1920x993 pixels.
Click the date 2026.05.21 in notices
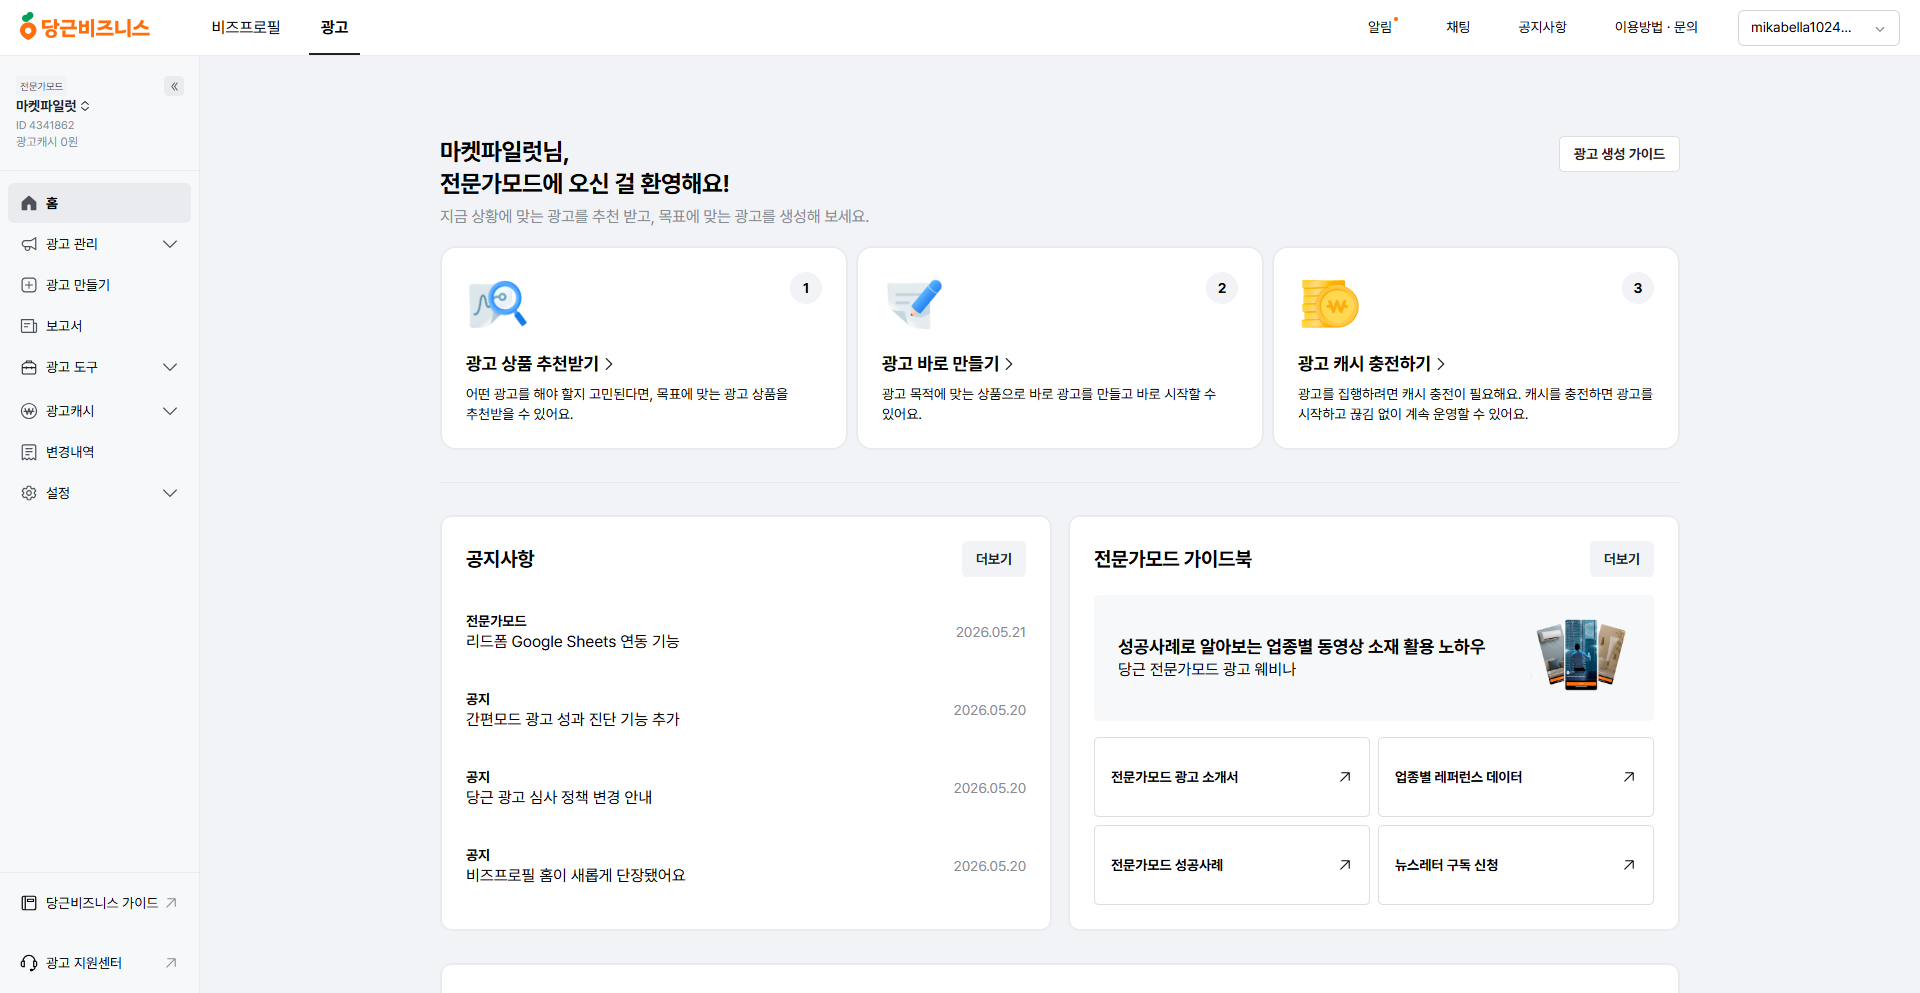tap(990, 632)
